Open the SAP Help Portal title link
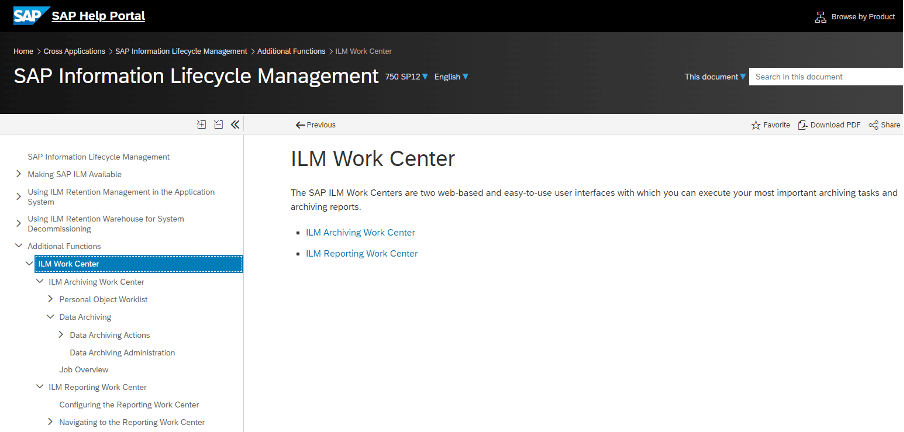This screenshot has width=904, height=432. (98, 16)
